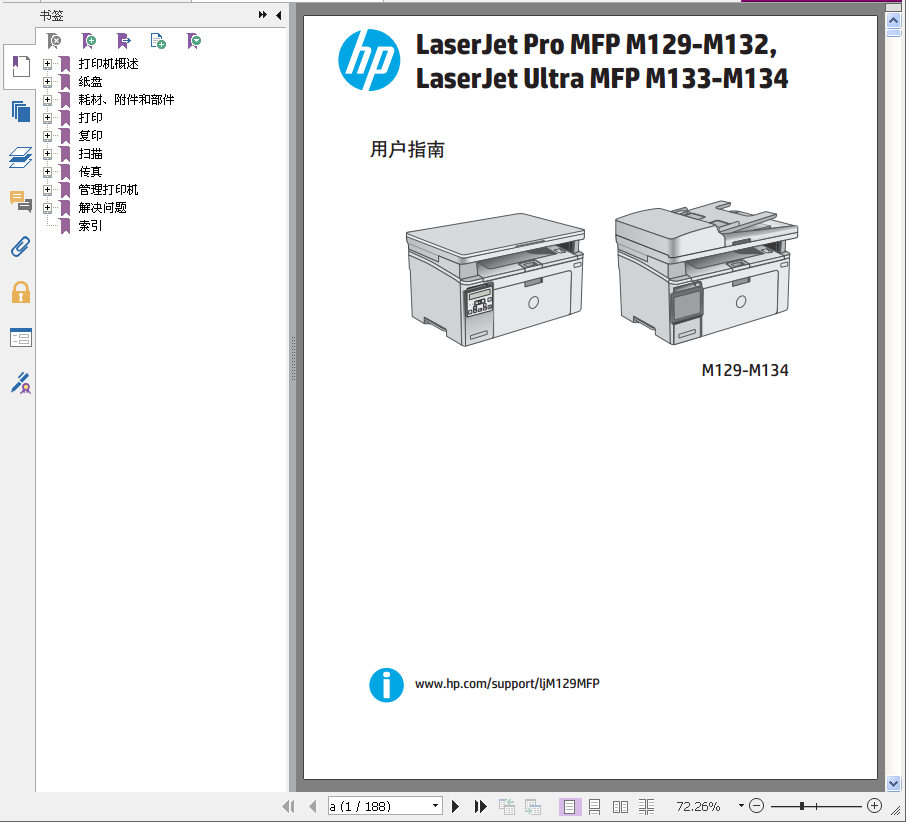Screen dimensions: 906x822
Task: Select continuous page view mode
Action: [595, 806]
